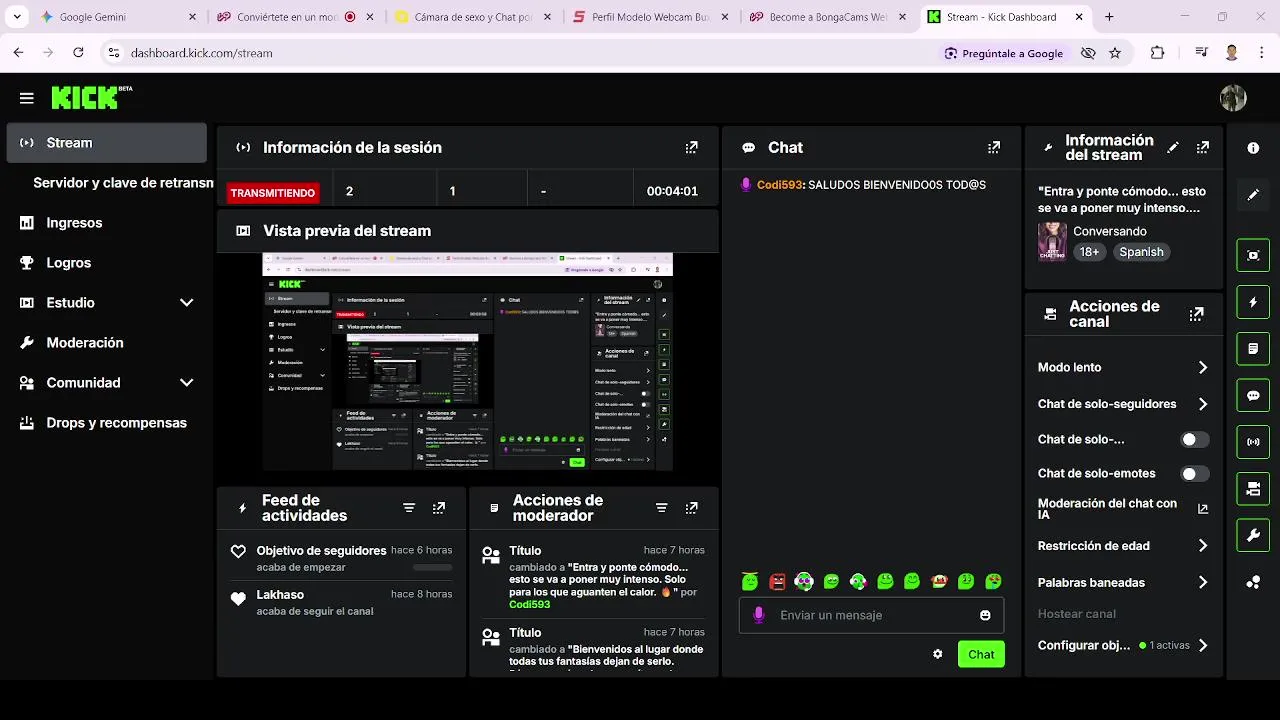Open Moderación in sidebar
Image resolution: width=1280 pixels, height=720 pixels.
point(106,343)
